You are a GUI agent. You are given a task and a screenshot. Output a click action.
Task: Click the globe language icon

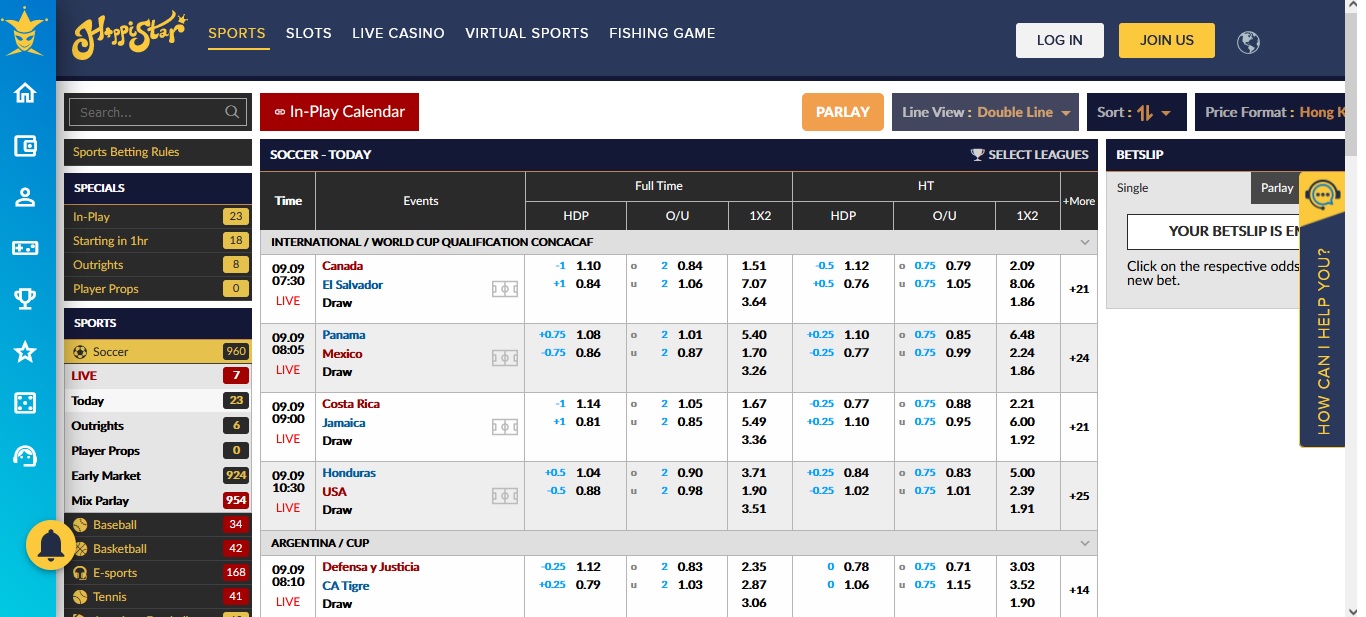[x=1248, y=42]
